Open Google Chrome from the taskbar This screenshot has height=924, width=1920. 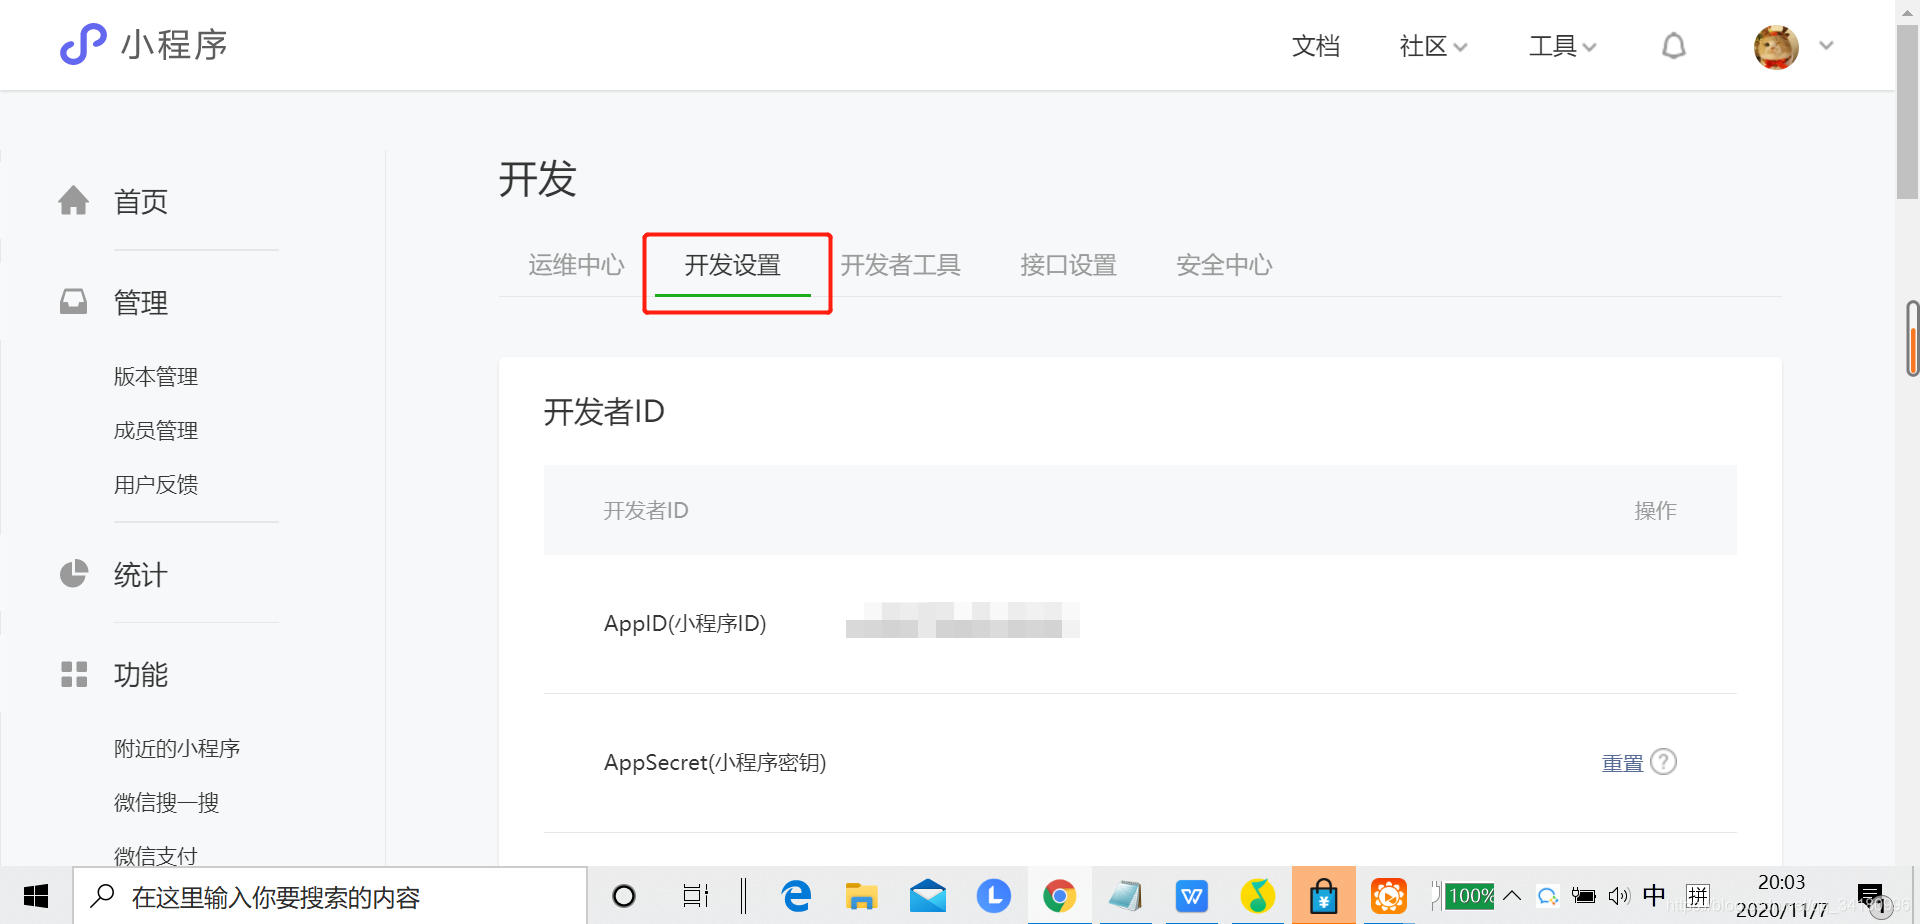coord(1059,895)
